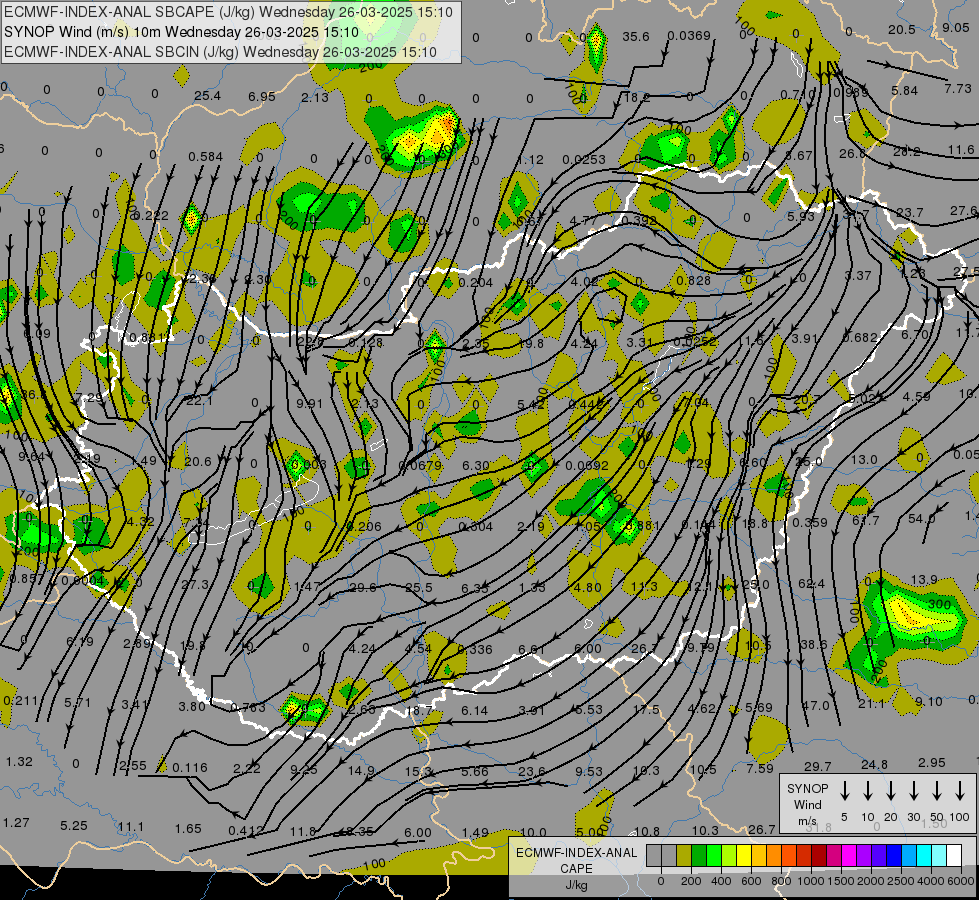Click the legend scale label 6000

pyautogui.click(x=962, y=881)
